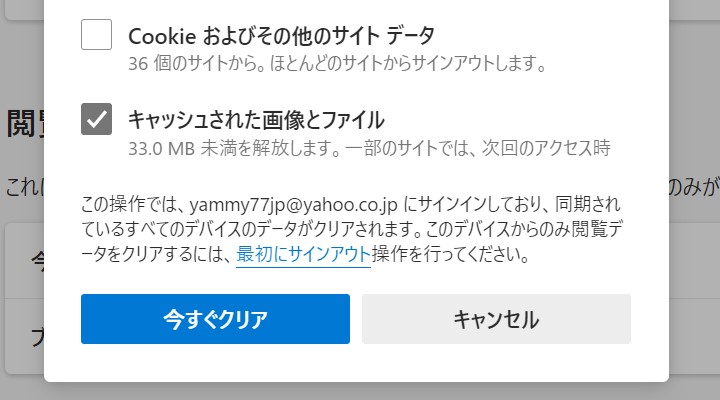Dismiss dialog with the キャンセル button

coord(496,319)
